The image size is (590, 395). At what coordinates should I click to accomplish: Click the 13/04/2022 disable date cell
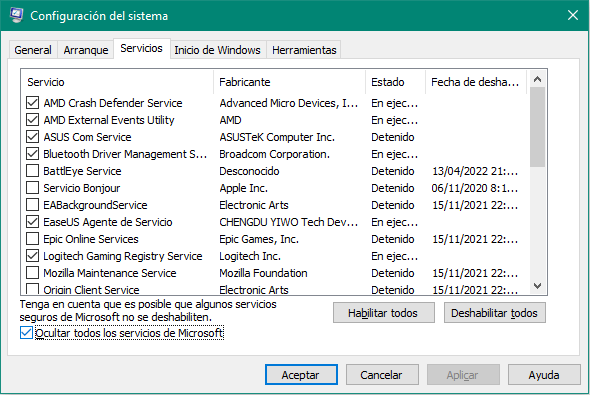tap(475, 171)
